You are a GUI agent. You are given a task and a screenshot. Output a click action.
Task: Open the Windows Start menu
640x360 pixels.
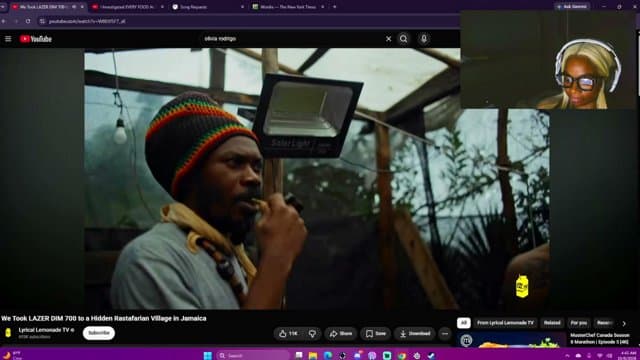coord(207,356)
